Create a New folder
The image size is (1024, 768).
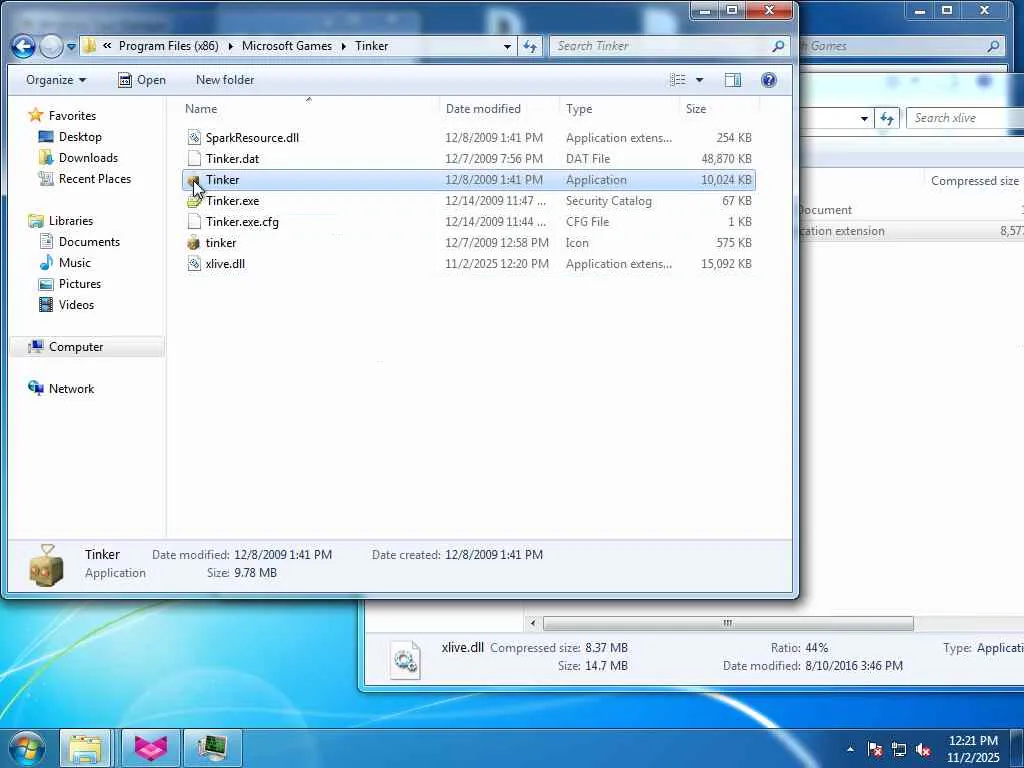(x=225, y=80)
